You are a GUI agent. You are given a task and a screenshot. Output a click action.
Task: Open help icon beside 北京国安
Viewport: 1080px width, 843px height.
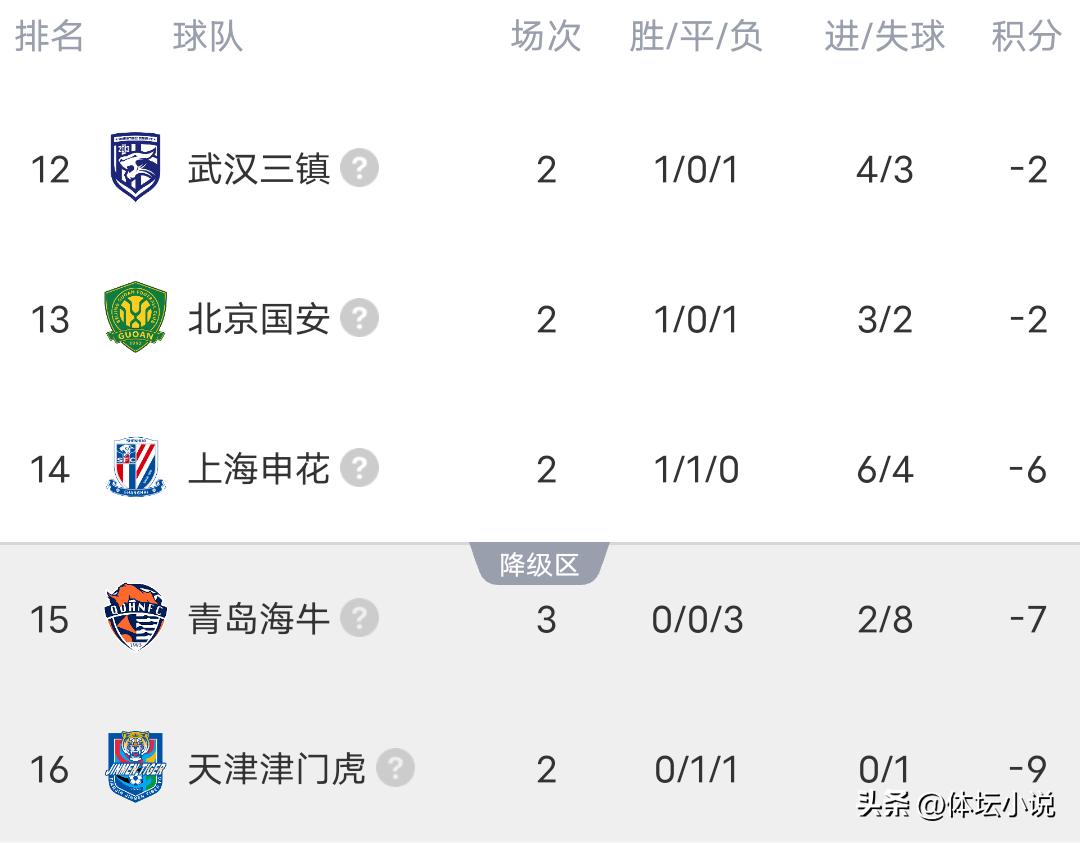click(359, 318)
